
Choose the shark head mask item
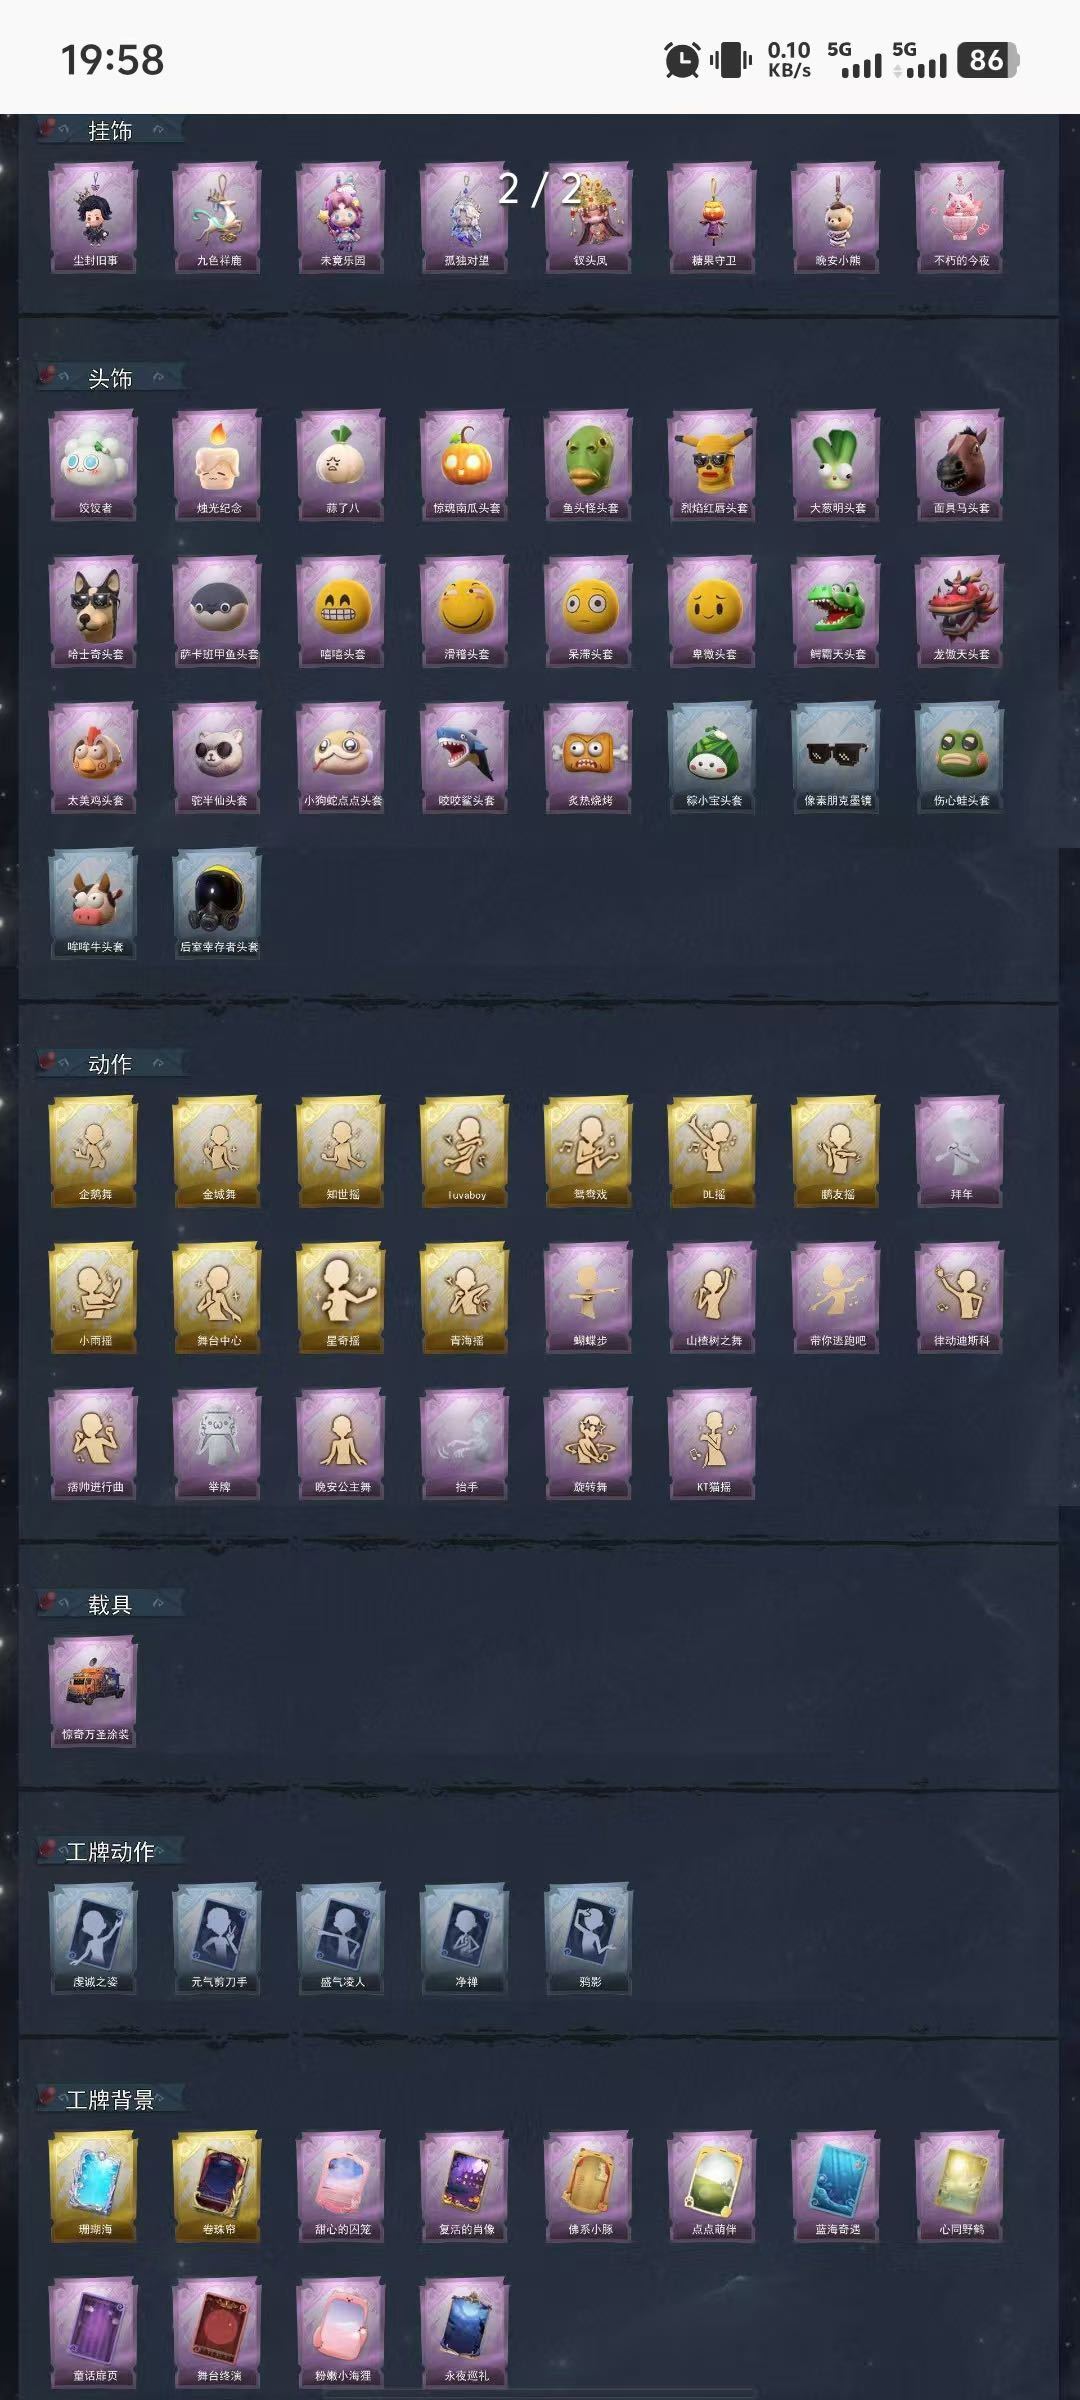tap(466, 757)
